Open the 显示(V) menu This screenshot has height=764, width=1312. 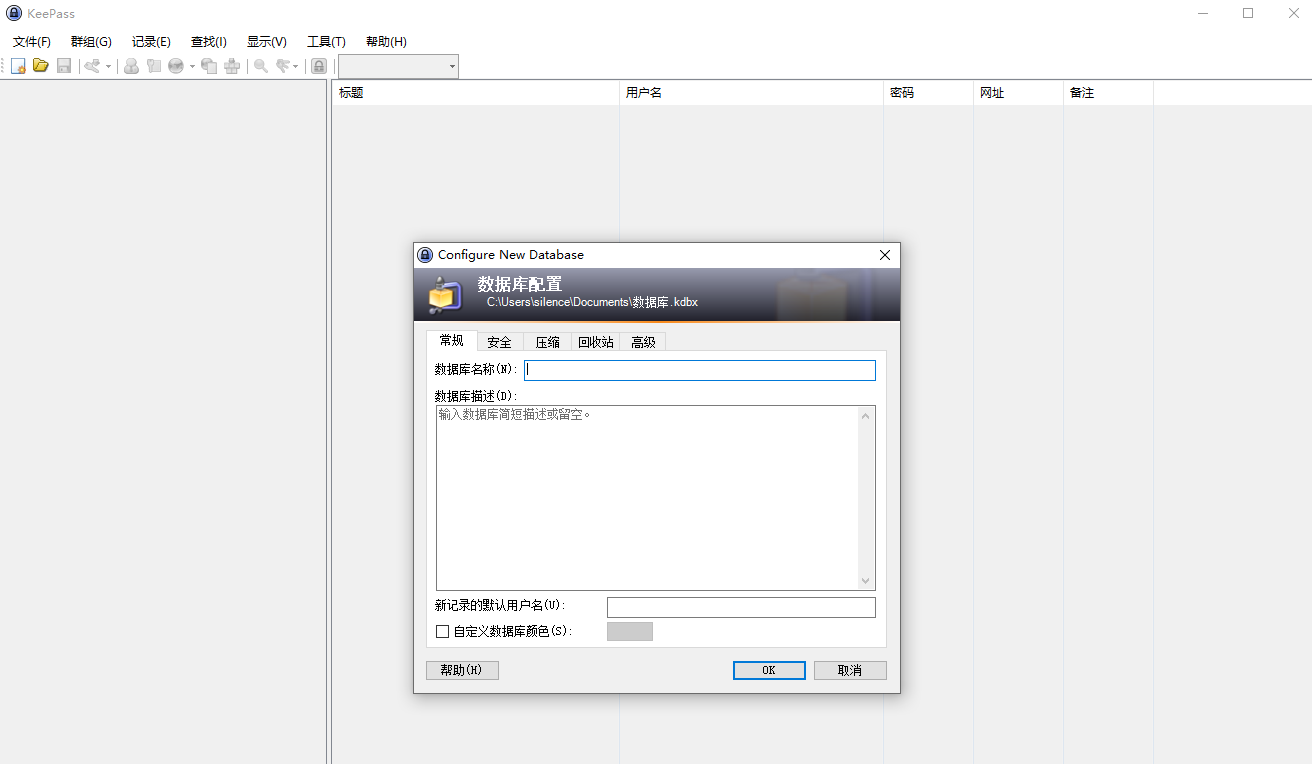[267, 42]
